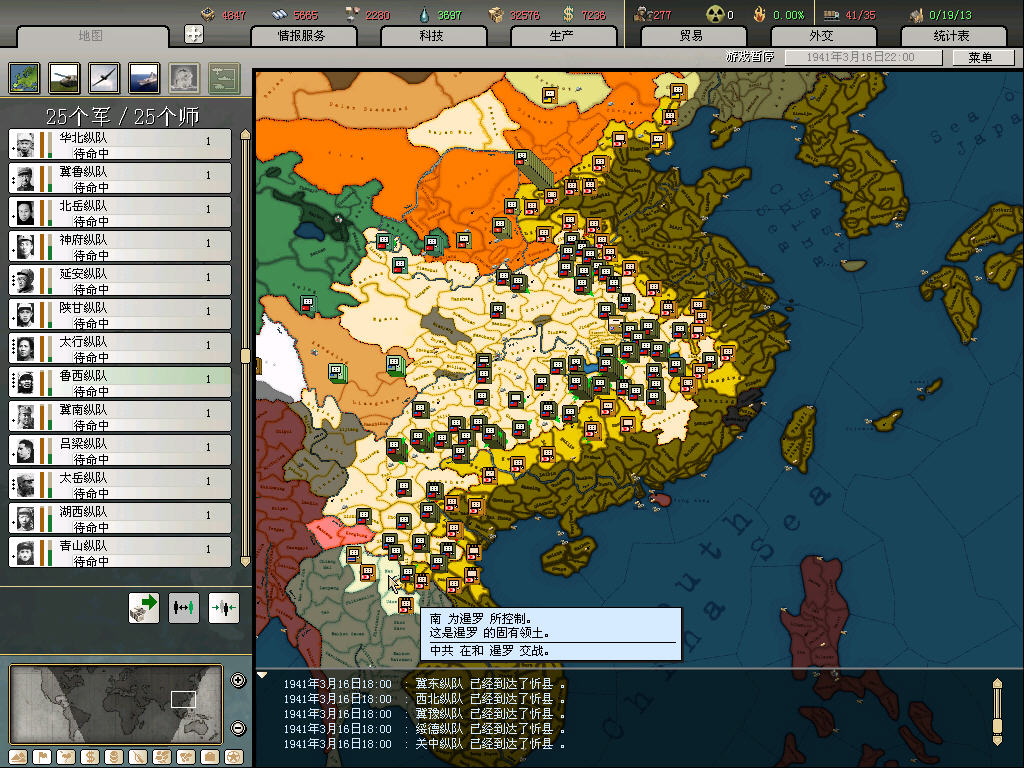
Task: Open the 情报服务 intelligence tab
Action: pos(303,36)
